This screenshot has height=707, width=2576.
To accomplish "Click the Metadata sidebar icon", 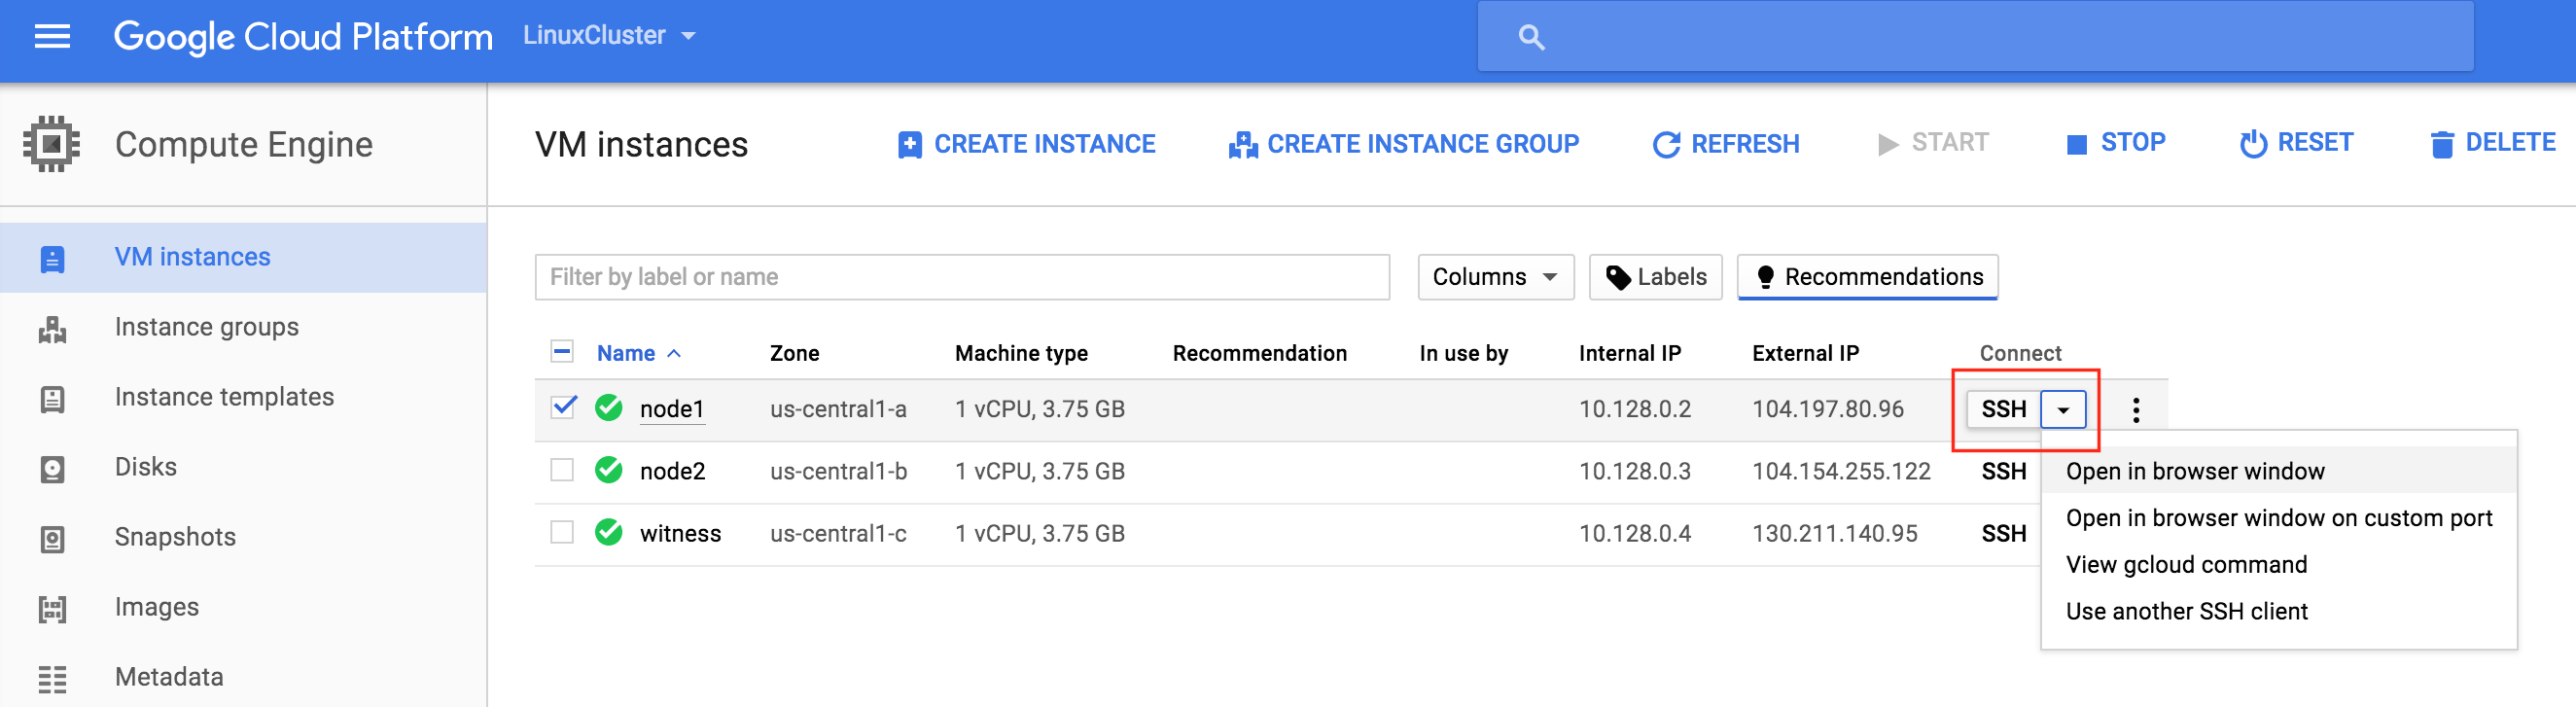I will [x=52, y=679].
